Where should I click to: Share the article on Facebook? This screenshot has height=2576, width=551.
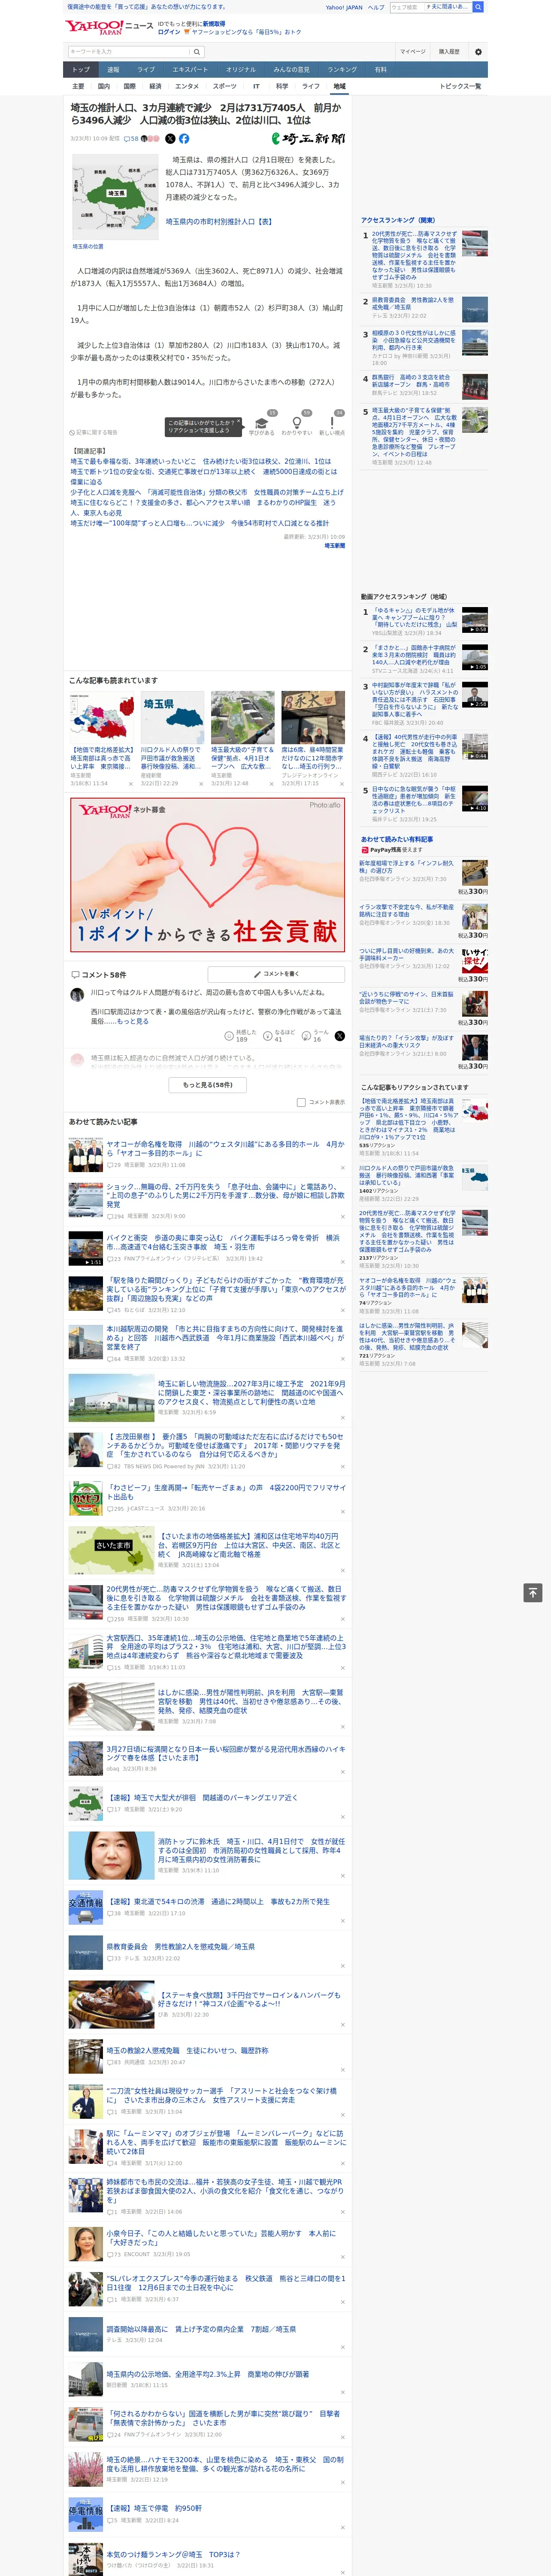coord(184,139)
